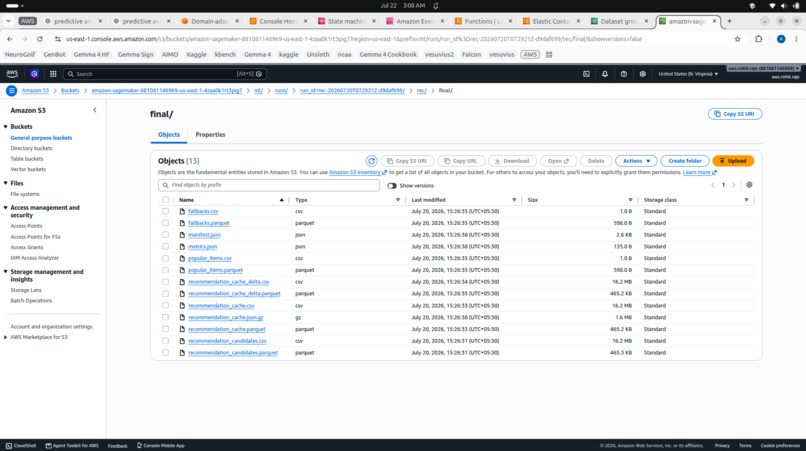Open the help question mark icon
Screen dimensions: 806x451
coord(624,74)
